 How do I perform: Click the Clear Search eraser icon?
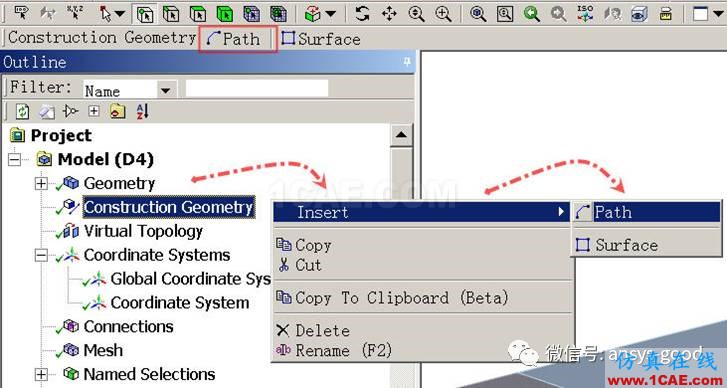point(46,111)
